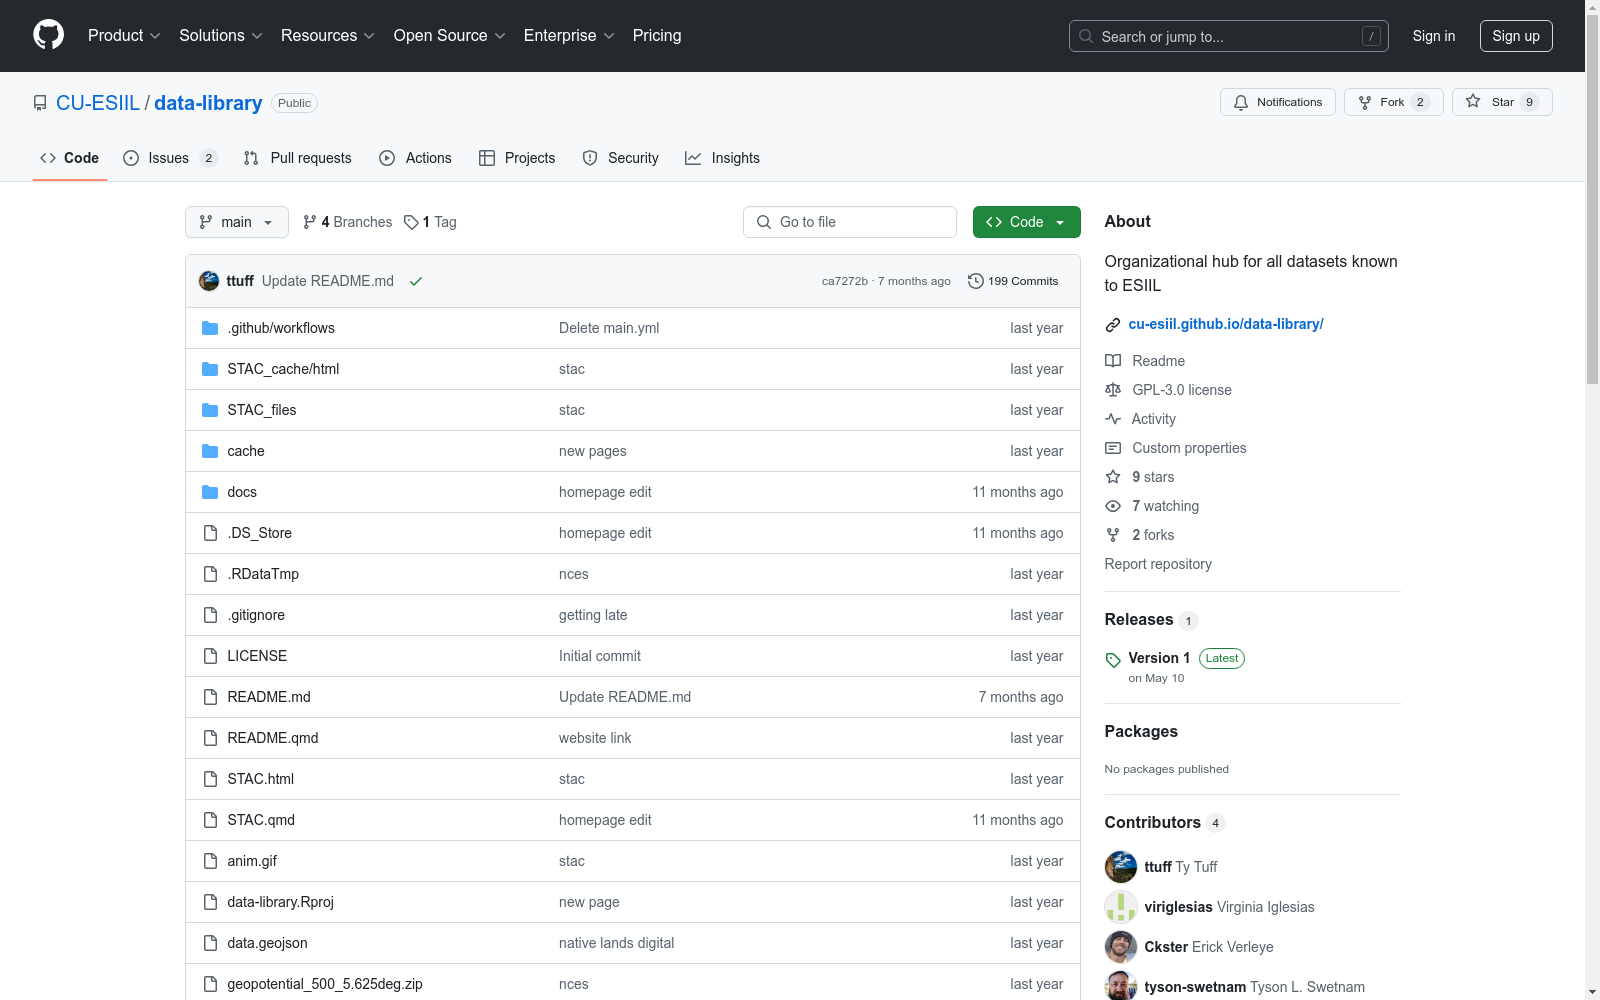Viewport: 1600px width, 1000px height.
Task: Switch to the Security tab
Action: [x=621, y=158]
